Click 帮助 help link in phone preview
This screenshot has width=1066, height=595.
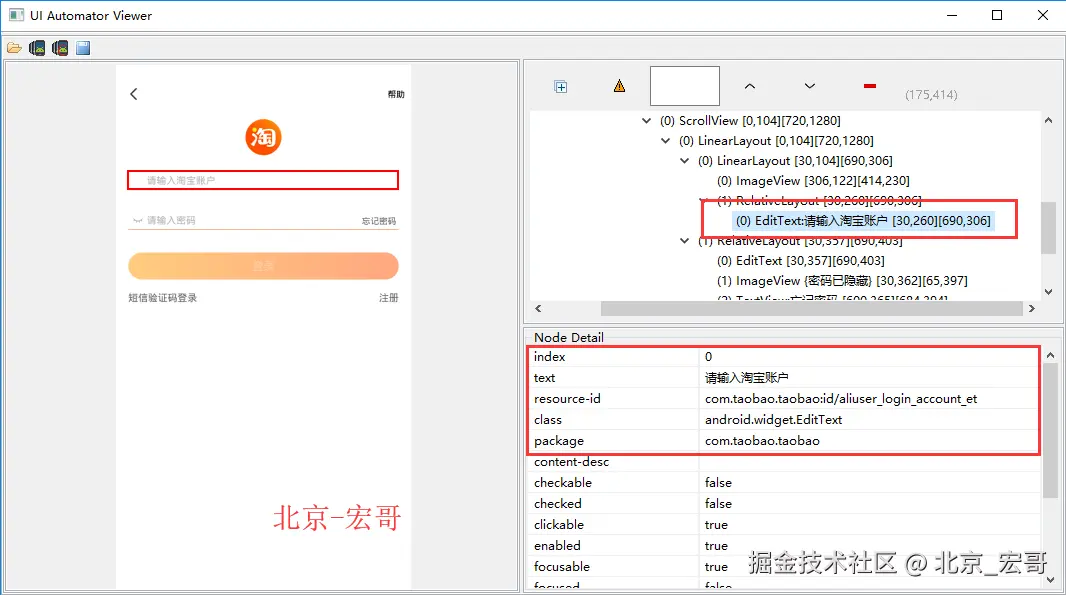(396, 95)
